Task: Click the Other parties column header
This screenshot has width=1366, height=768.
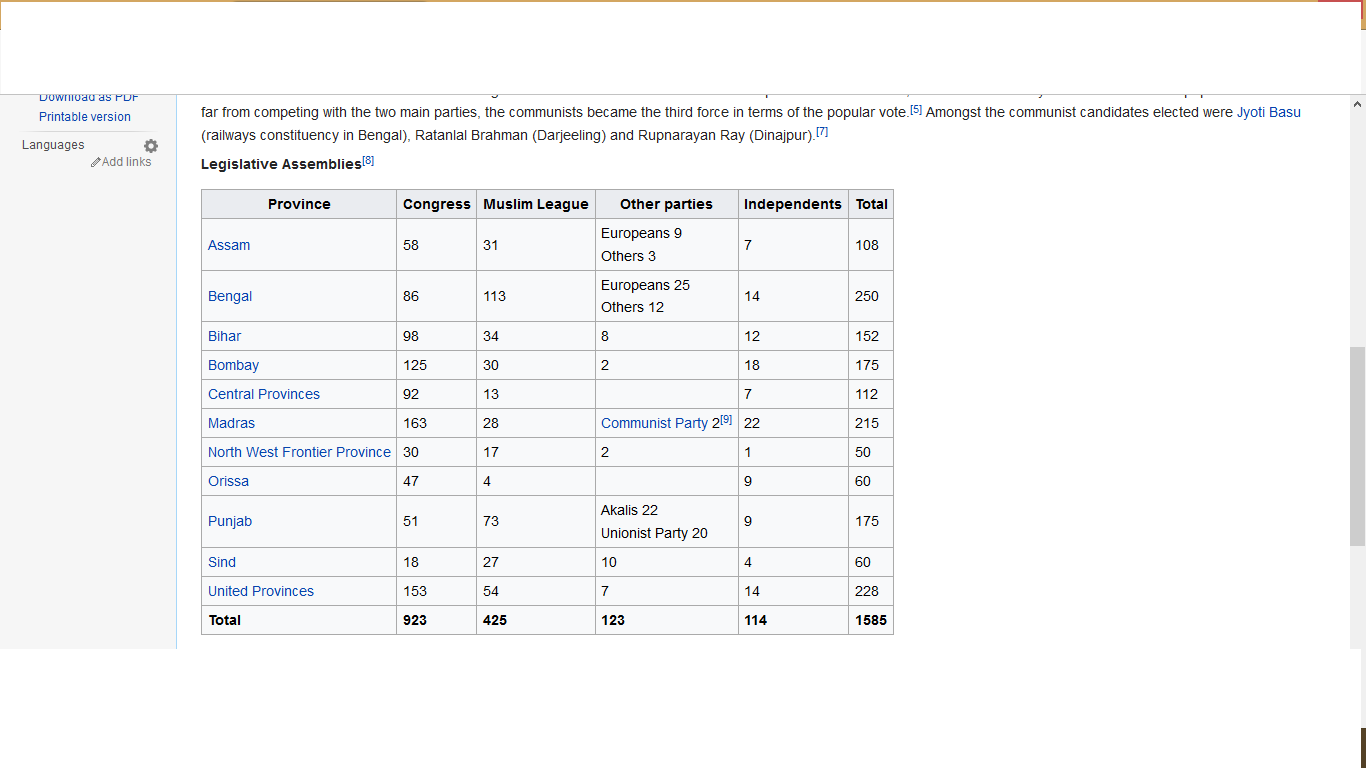Action: (x=667, y=204)
